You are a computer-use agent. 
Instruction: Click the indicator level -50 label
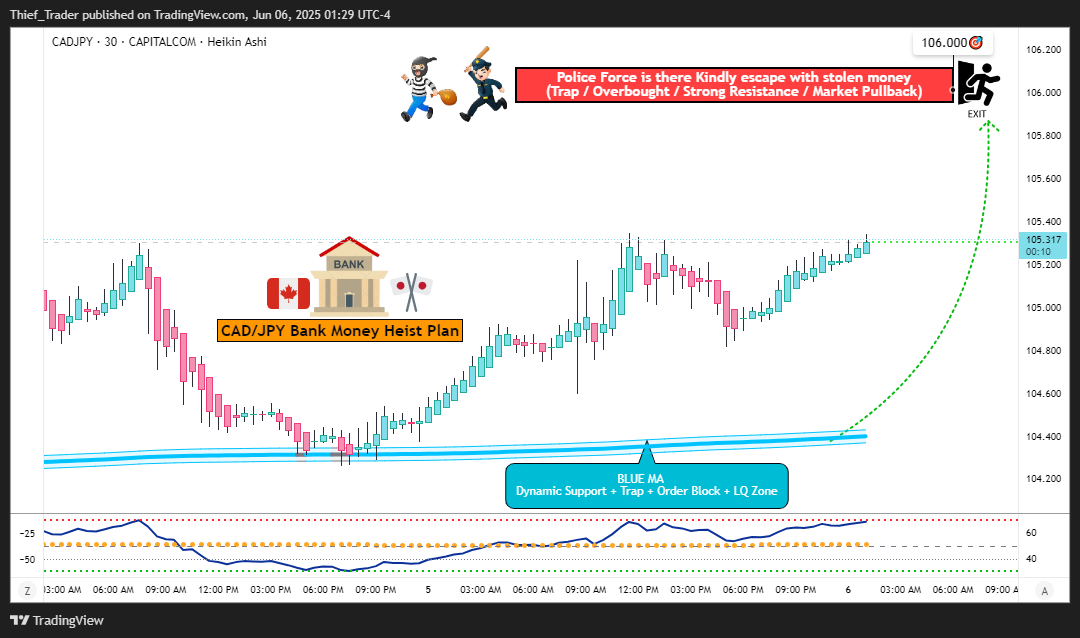pos(27,559)
